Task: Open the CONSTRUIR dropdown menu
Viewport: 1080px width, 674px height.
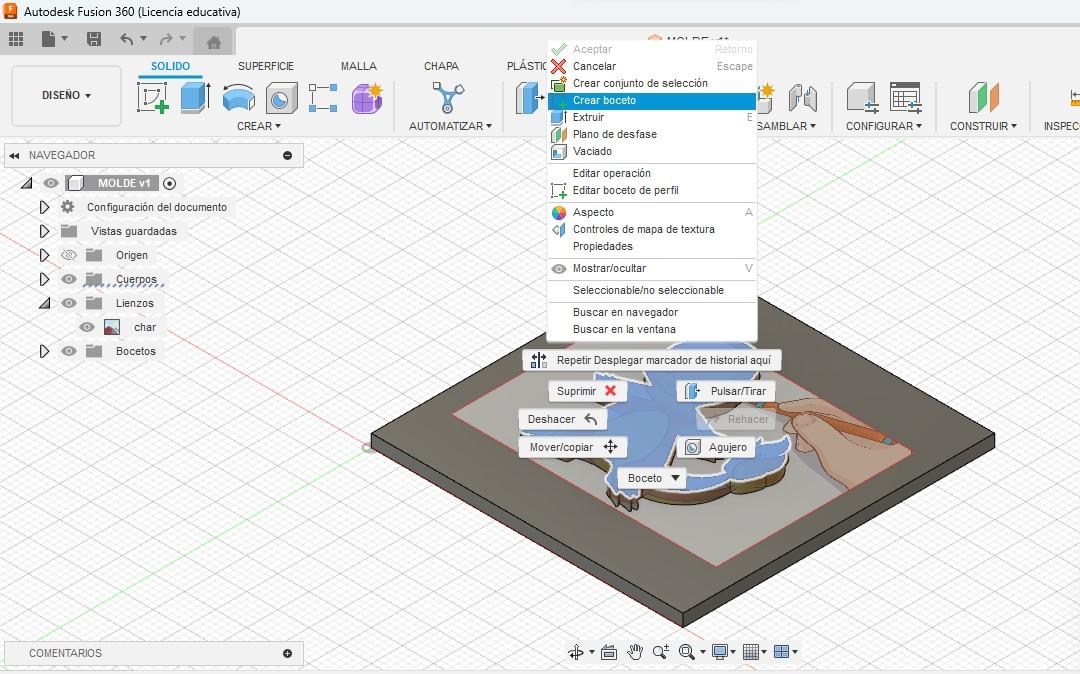Action: point(983,126)
